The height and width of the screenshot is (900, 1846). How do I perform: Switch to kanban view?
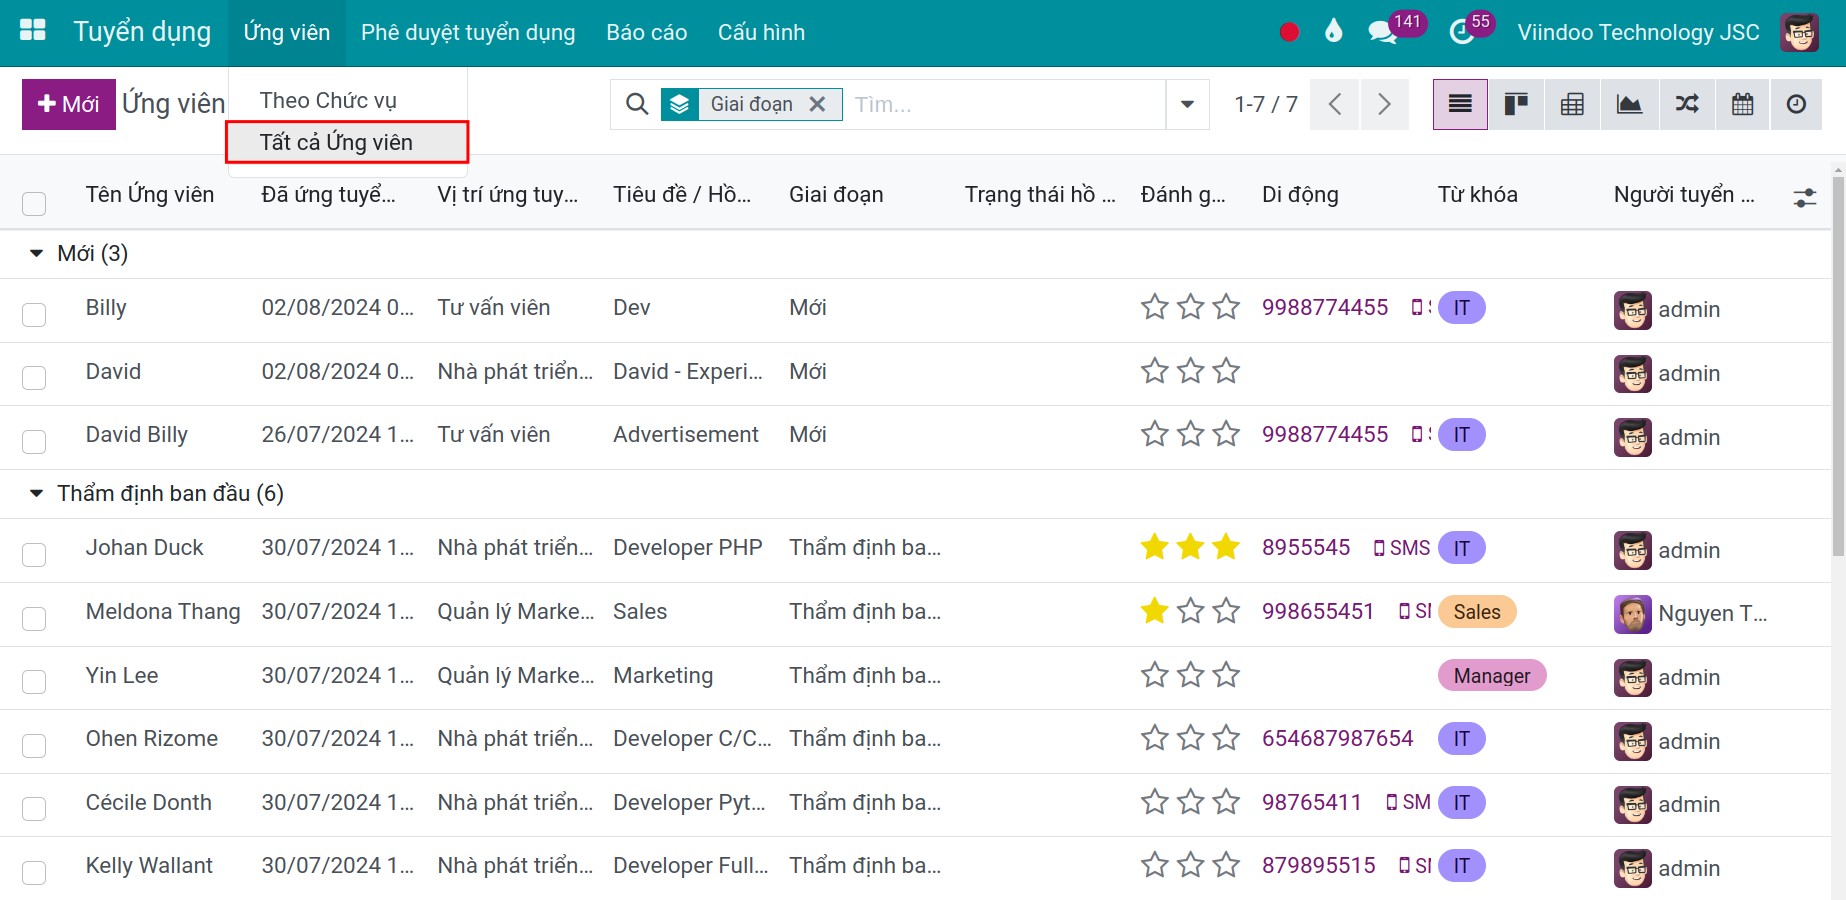coord(1516,104)
